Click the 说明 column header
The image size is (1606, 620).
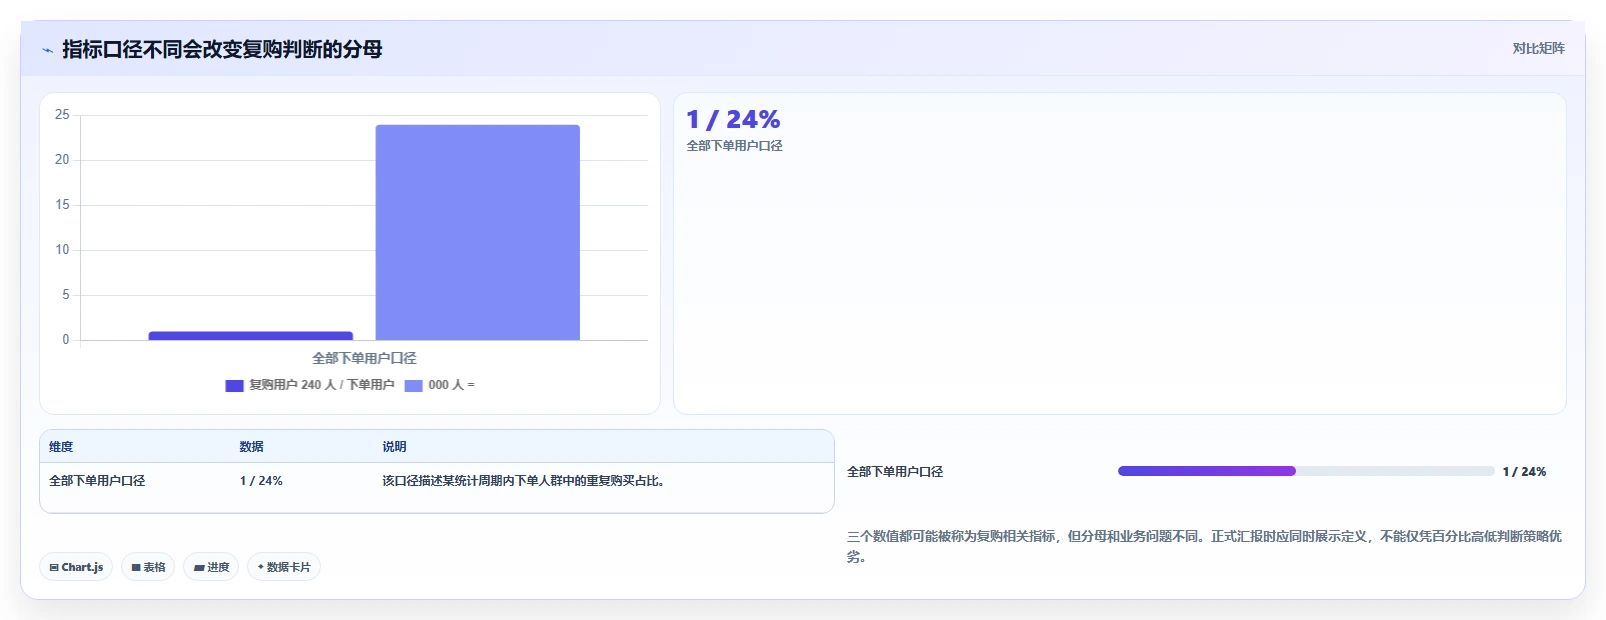(394, 447)
